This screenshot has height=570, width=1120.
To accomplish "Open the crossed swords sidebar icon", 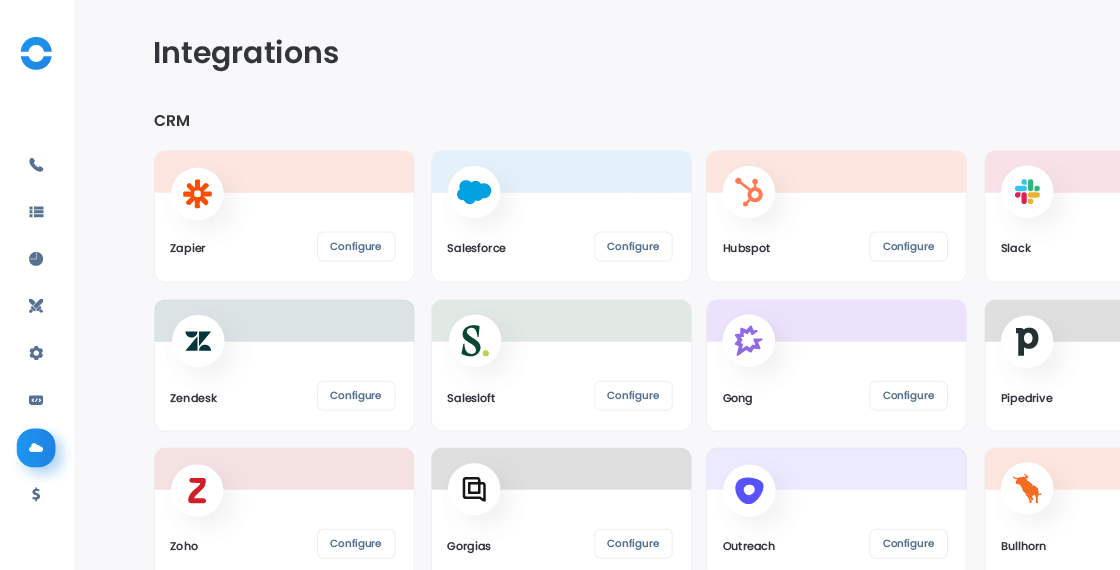I will (36, 306).
